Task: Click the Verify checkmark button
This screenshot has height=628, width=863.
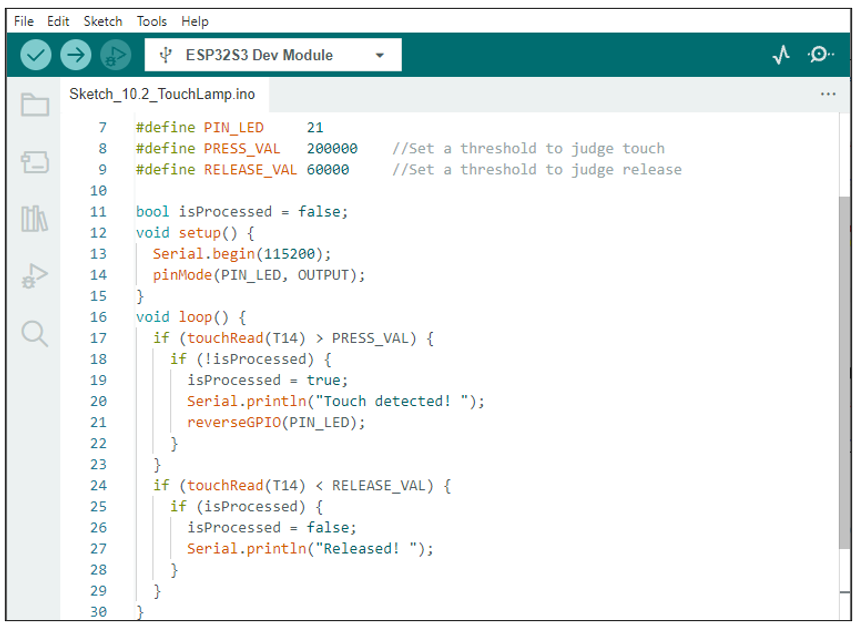Action: pyautogui.click(x=36, y=55)
